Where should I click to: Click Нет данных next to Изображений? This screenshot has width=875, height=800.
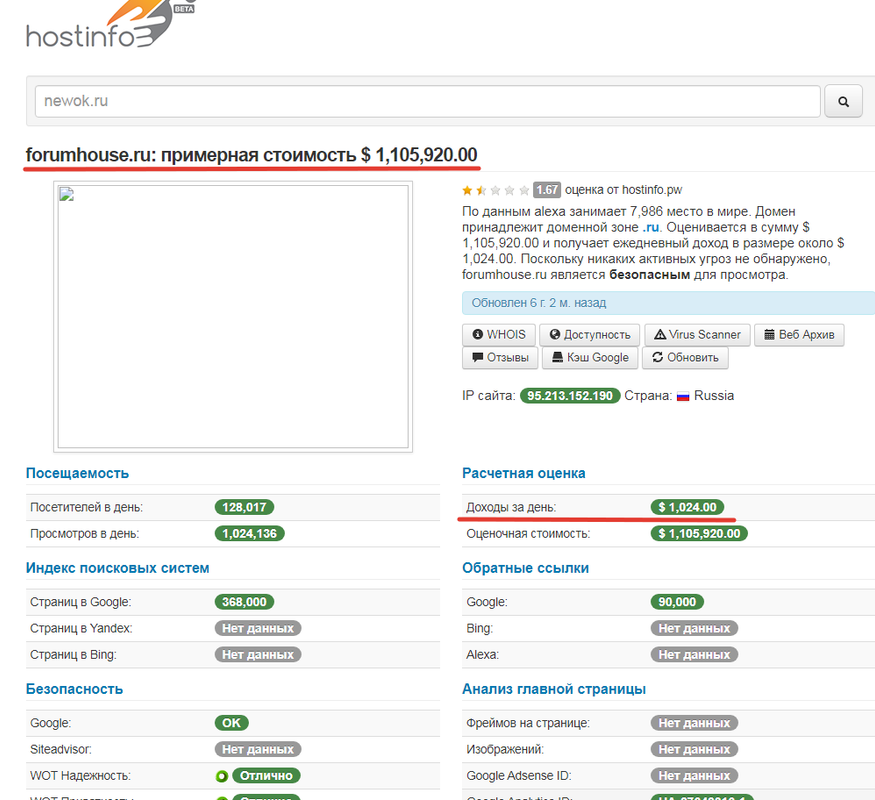[x=694, y=749]
